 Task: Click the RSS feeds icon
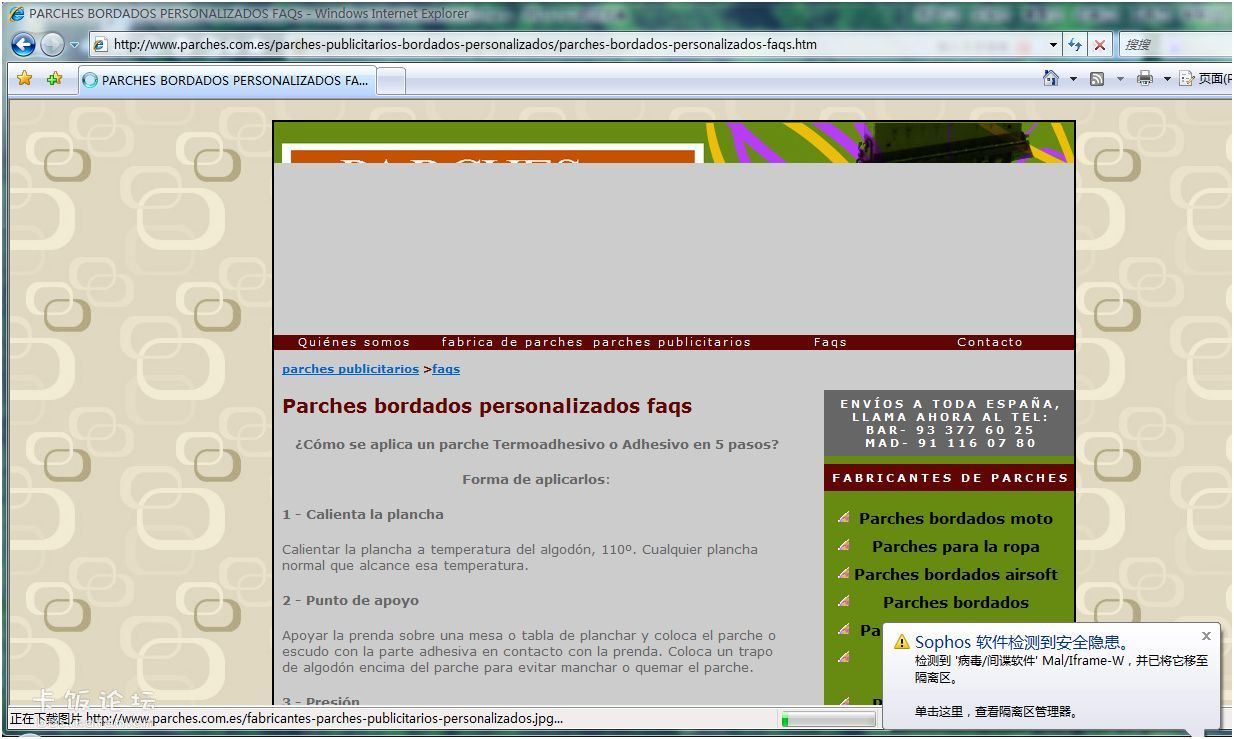[x=1097, y=79]
